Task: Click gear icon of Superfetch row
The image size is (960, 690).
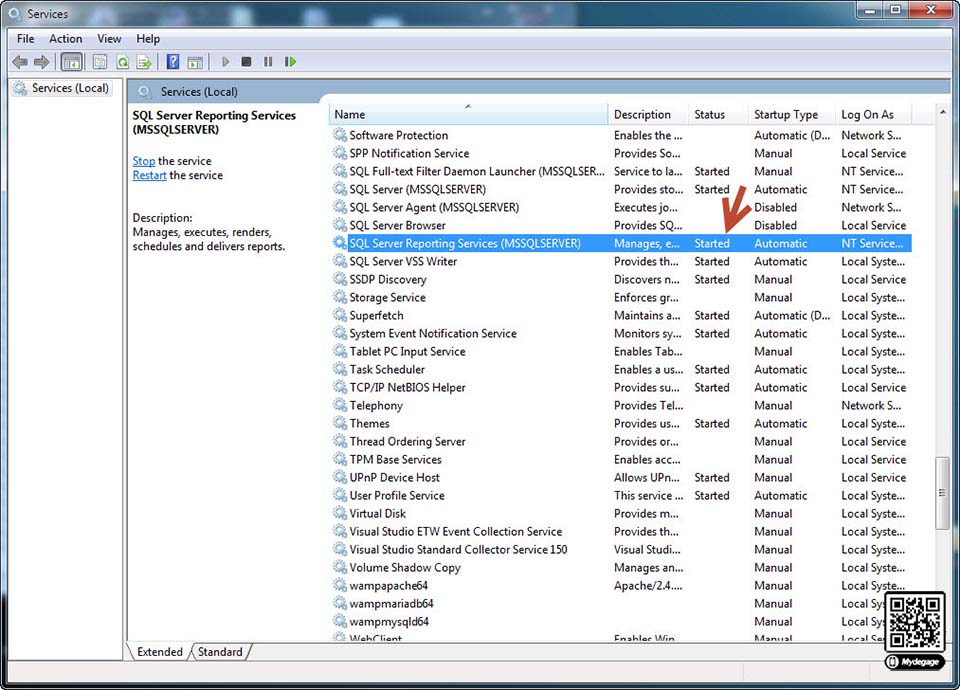Action: (340, 315)
